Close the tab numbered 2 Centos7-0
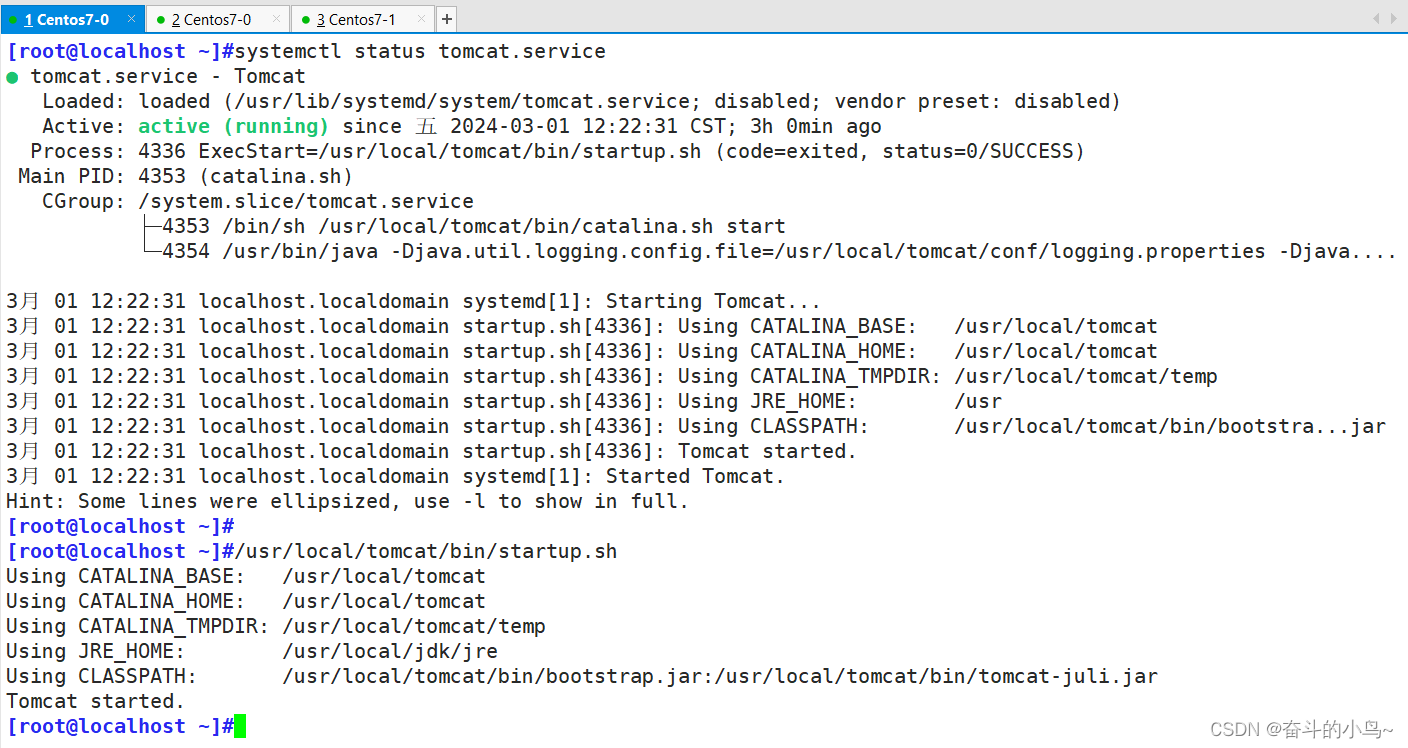Screen dimensions: 1408x748 tap(277, 19)
